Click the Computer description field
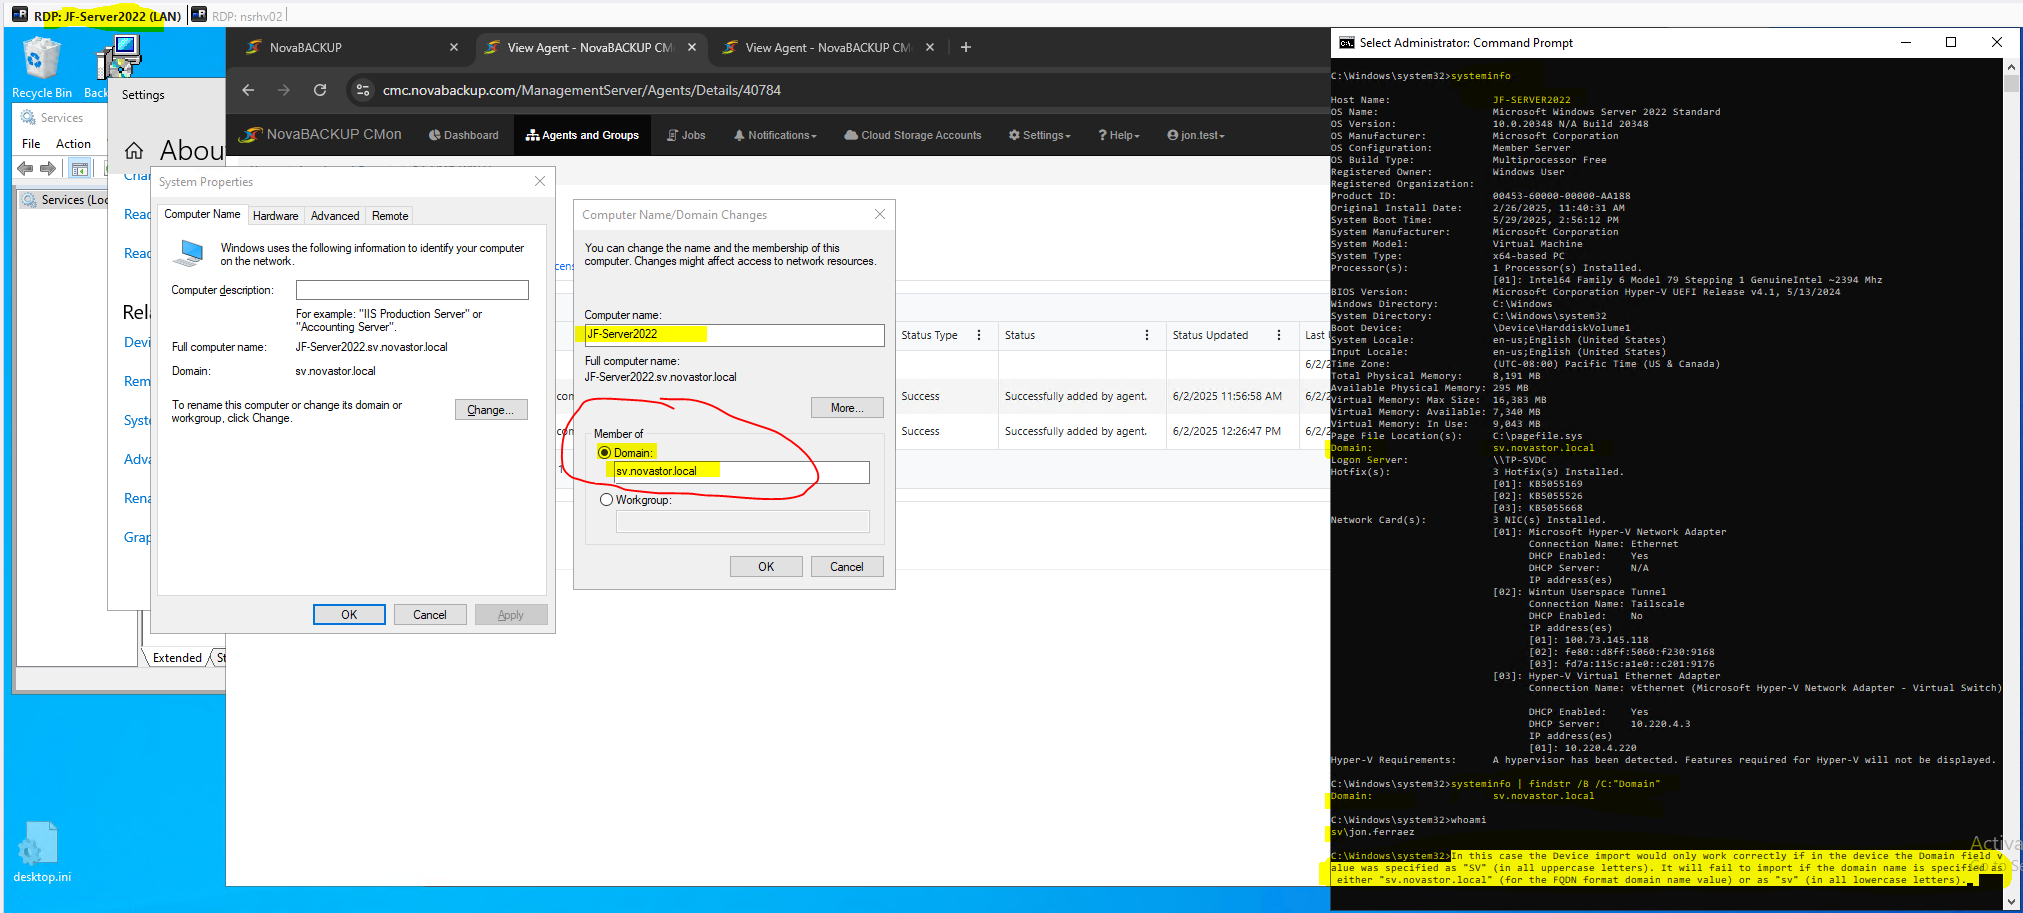This screenshot has height=913, width=2023. coord(412,290)
